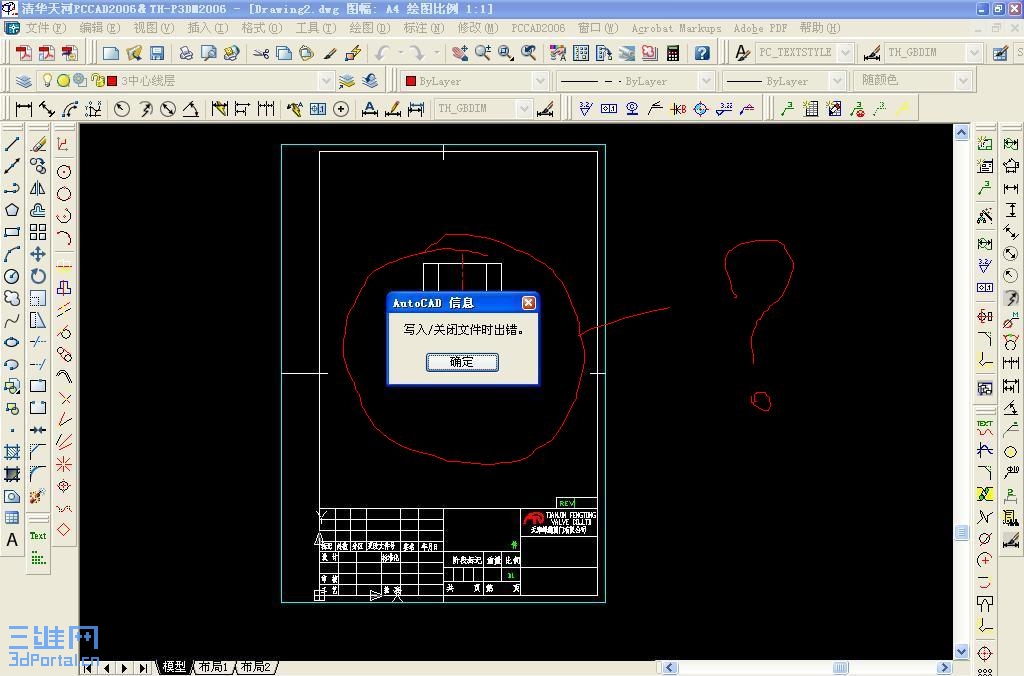Toggle layer freeze sun icon
The width and height of the screenshot is (1024, 676).
63,80
